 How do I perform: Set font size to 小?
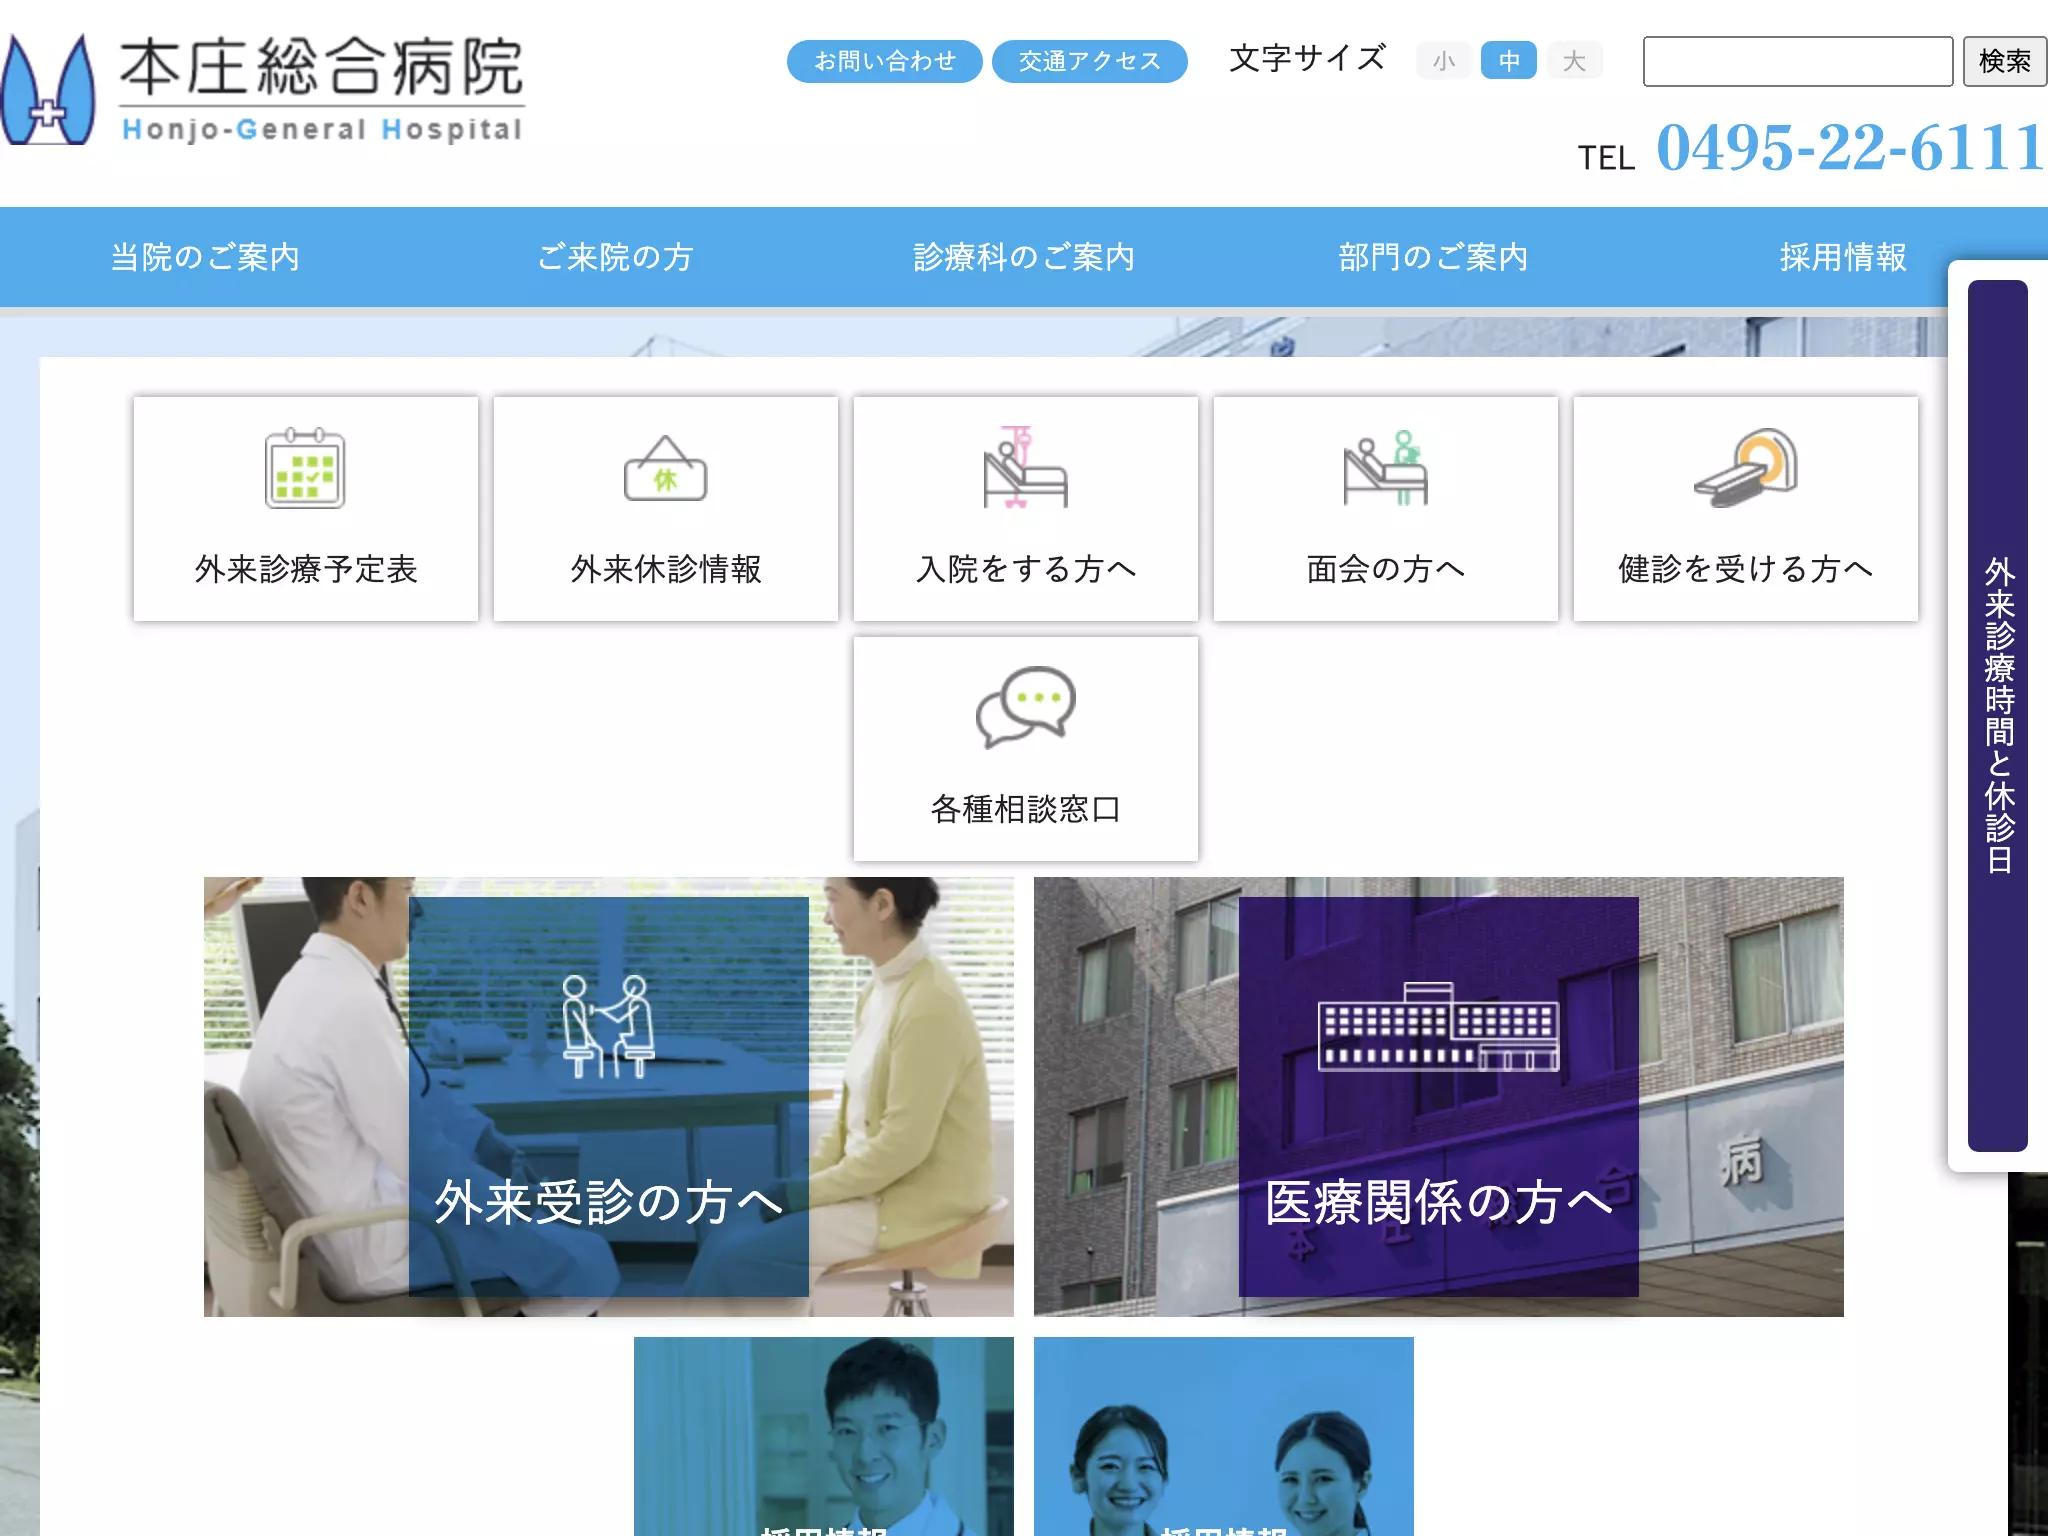1443,61
